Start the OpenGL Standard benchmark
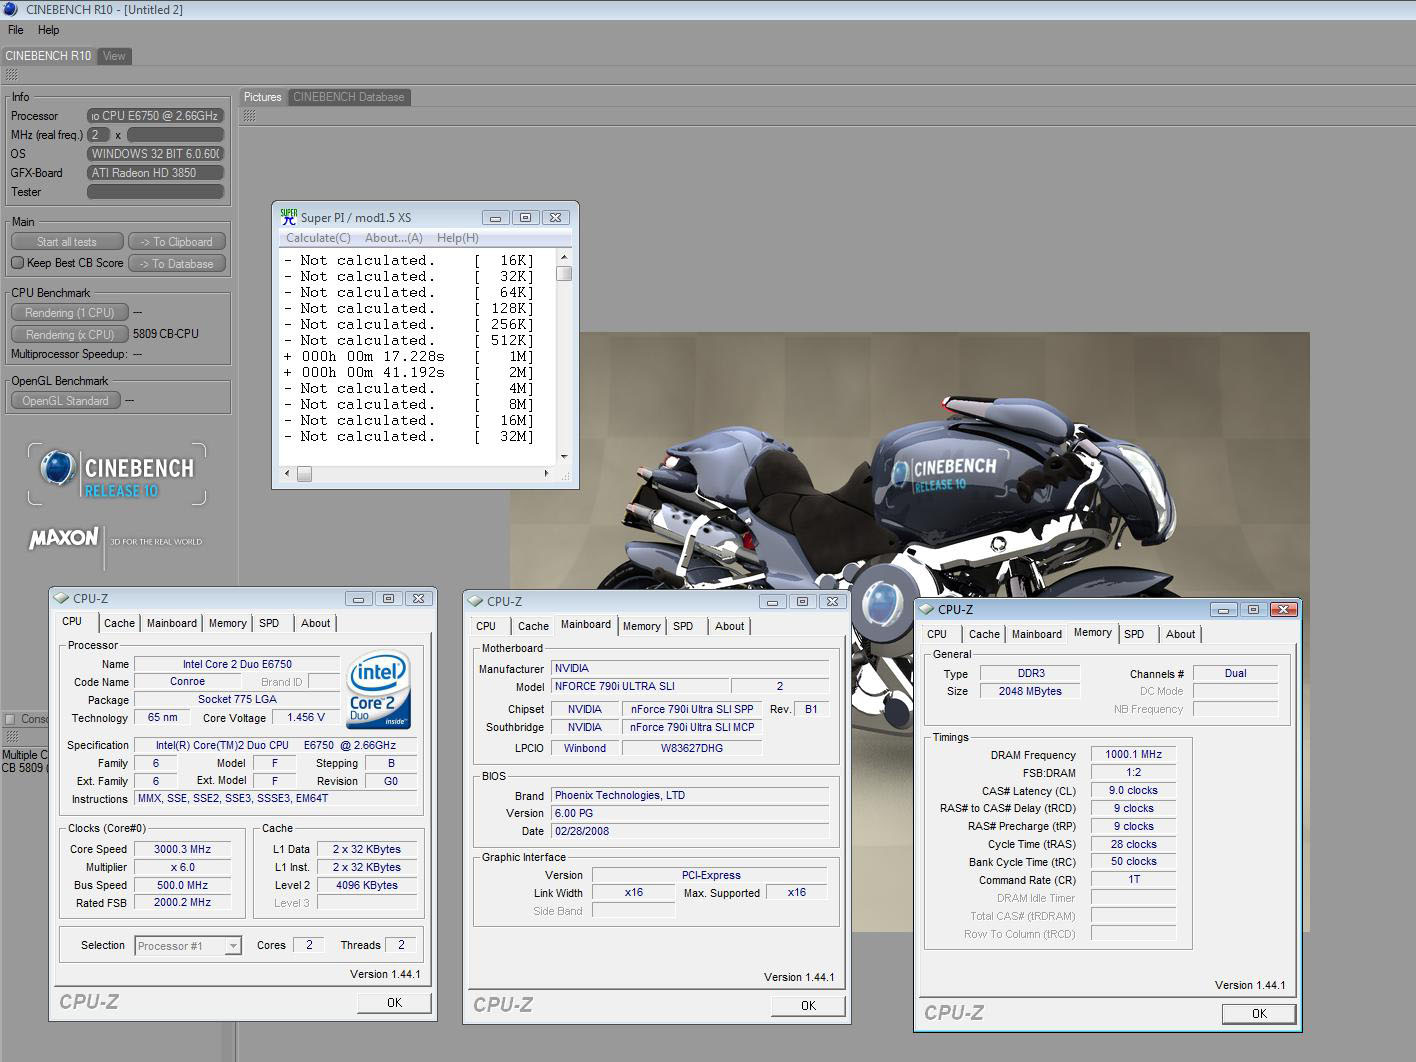The width and height of the screenshot is (1416, 1062). click(x=65, y=401)
